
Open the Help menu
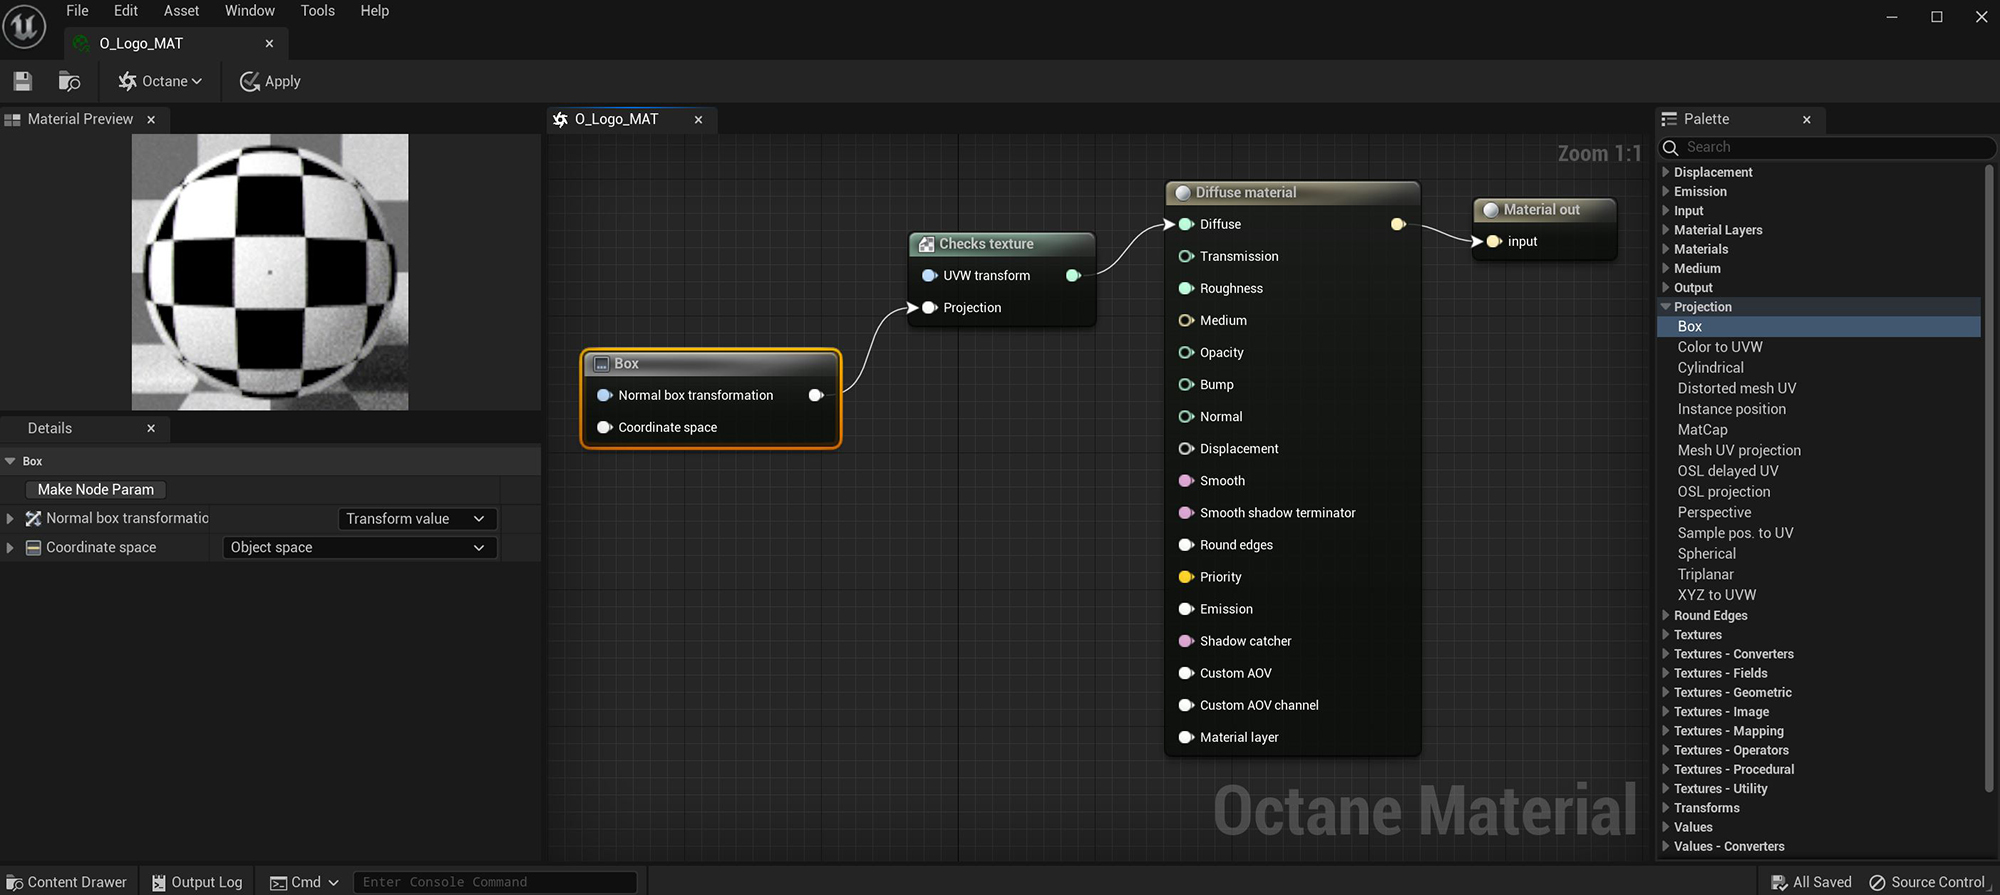375,11
